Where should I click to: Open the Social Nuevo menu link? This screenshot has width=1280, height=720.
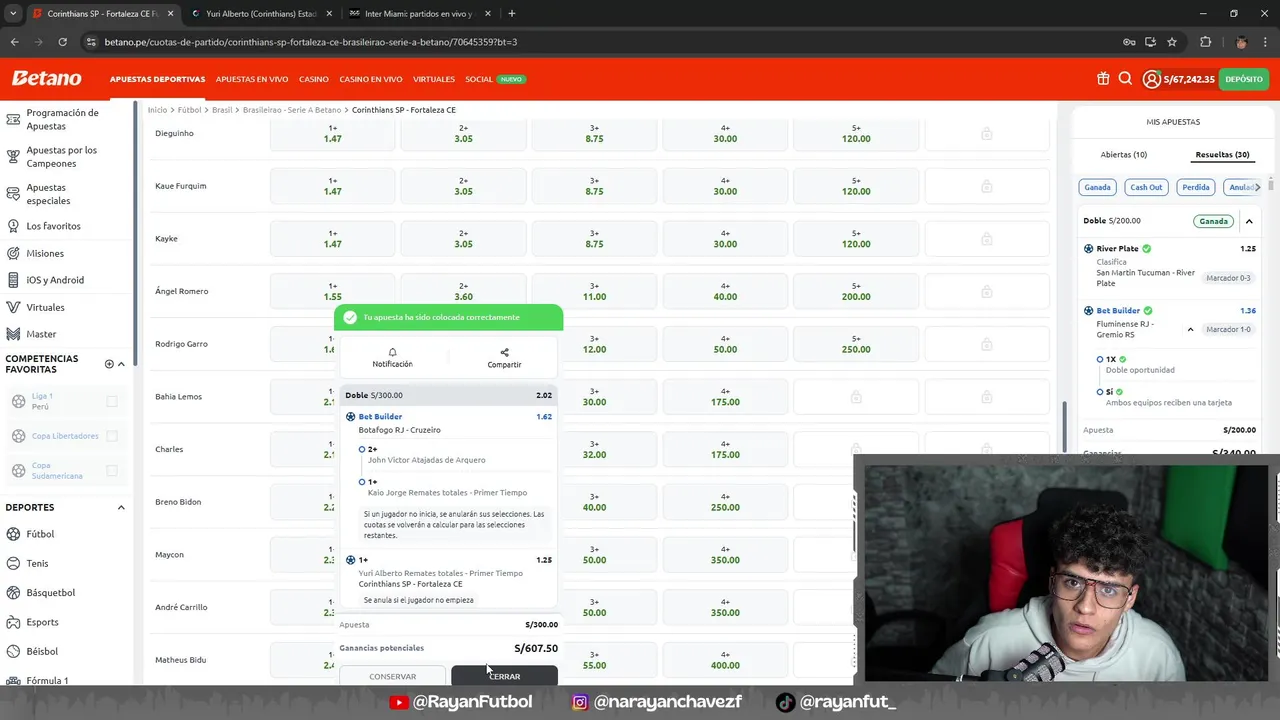point(495,79)
